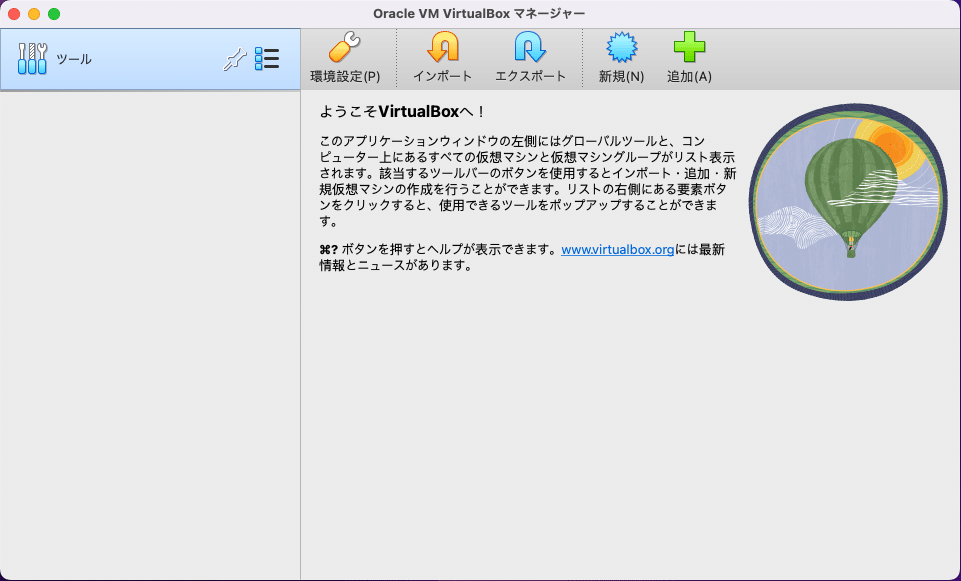Click the エクスポート export arrow icon

pyautogui.click(x=530, y=48)
